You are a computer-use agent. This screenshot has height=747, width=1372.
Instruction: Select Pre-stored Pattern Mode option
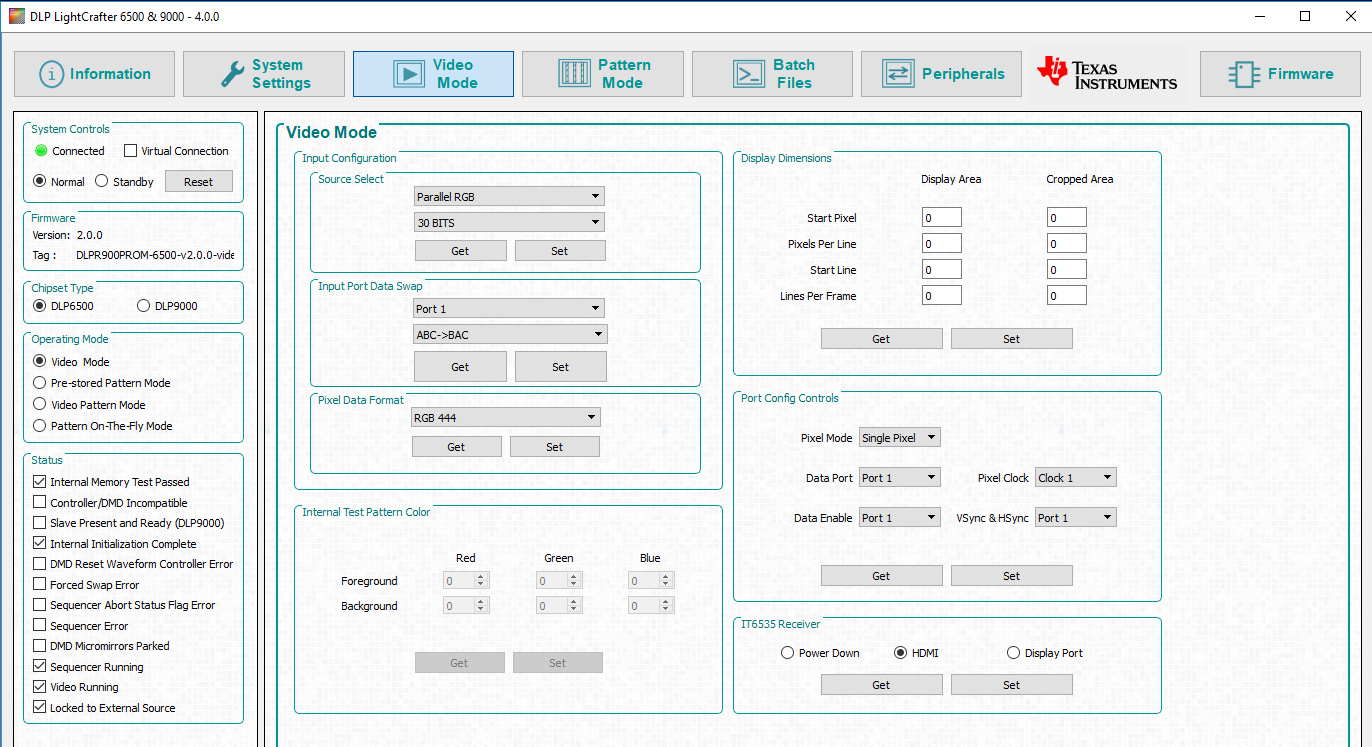(40, 383)
